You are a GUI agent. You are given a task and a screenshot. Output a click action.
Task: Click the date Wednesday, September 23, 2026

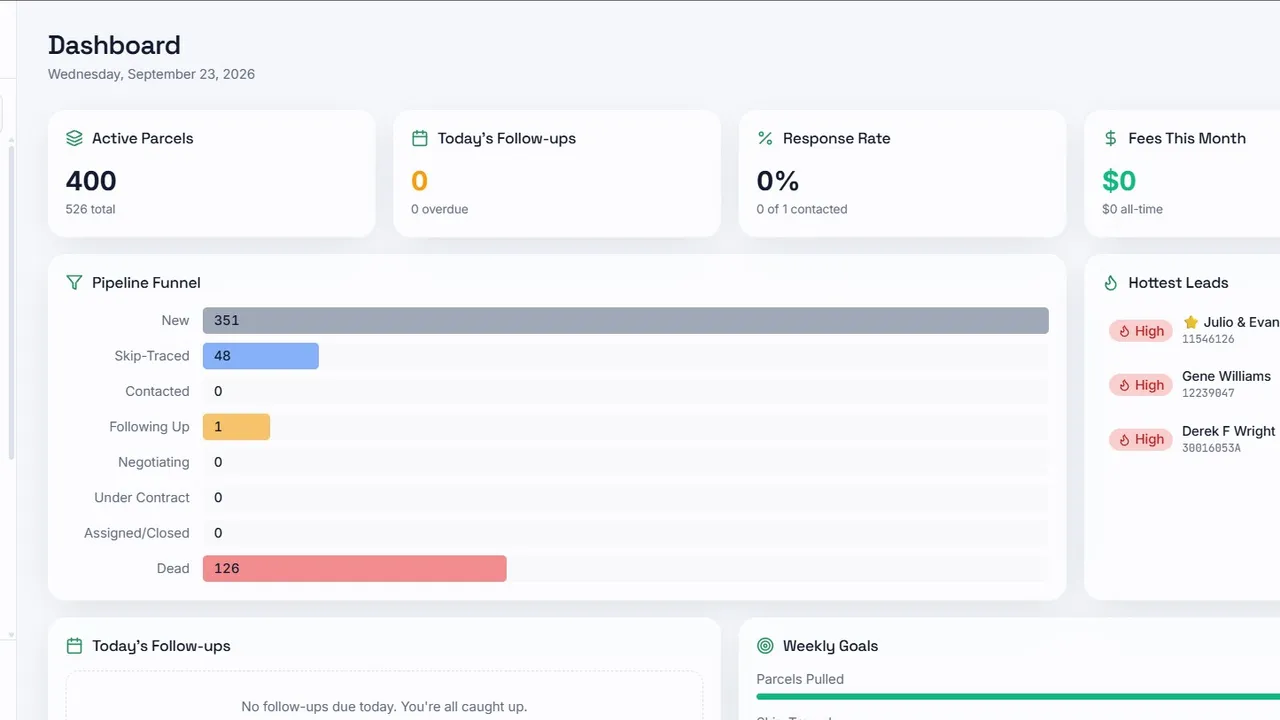point(151,74)
